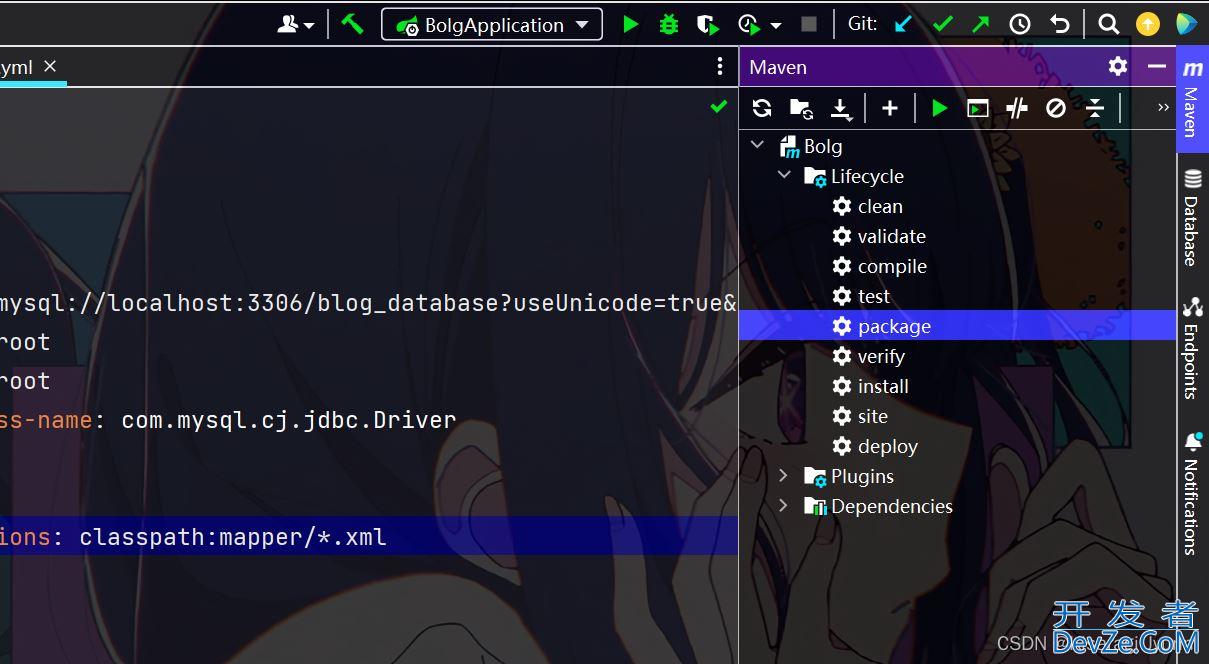1209x664 pixels.
Task: Collapse the Bolg project node
Action: [758, 145]
